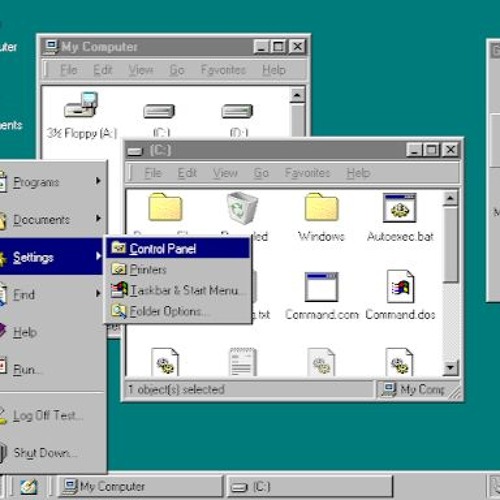This screenshot has height=500, width=500.
Task: Select the first folder icon in C: window
Action: click(x=165, y=207)
